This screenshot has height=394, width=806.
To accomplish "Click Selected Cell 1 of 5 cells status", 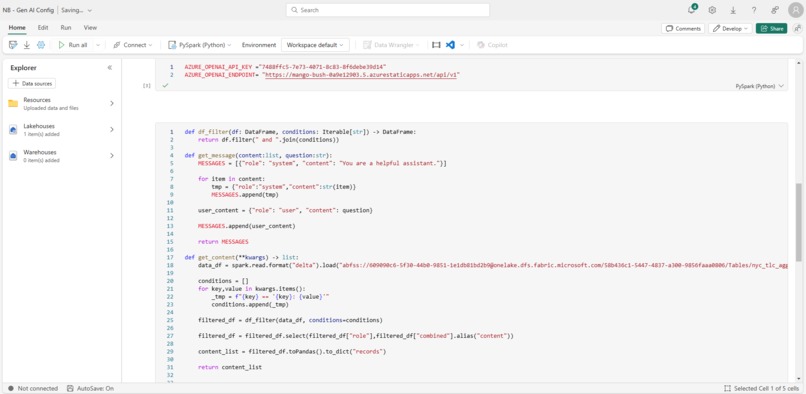I will point(761,388).
